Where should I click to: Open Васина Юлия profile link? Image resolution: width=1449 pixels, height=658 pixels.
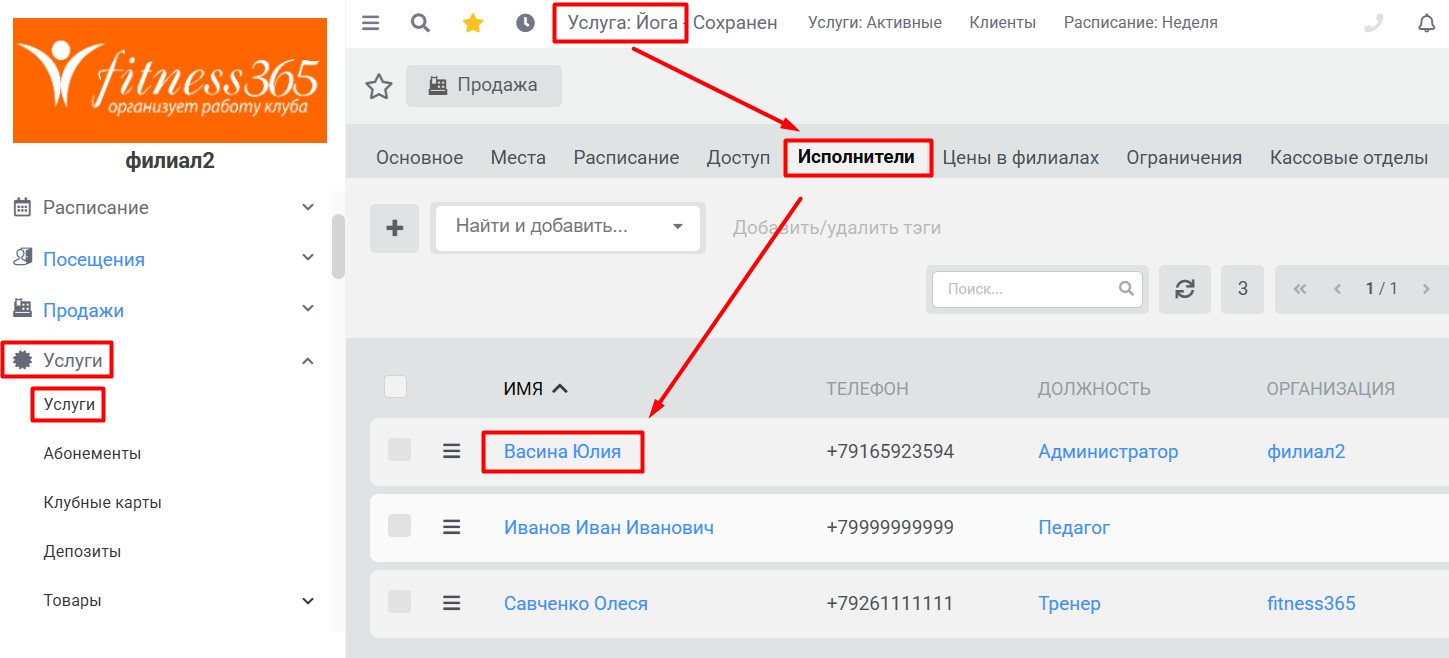562,451
